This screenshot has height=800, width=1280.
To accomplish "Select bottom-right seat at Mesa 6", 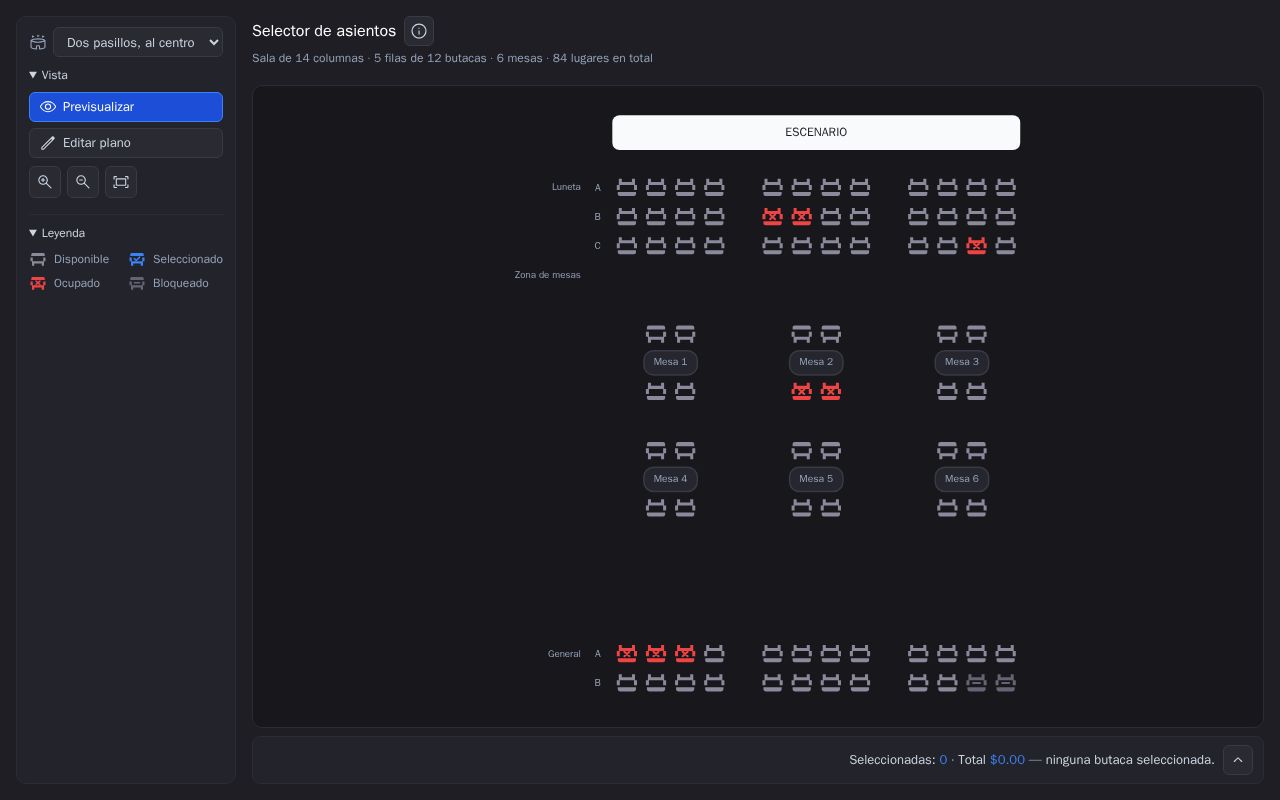I will pyautogui.click(x=977, y=508).
